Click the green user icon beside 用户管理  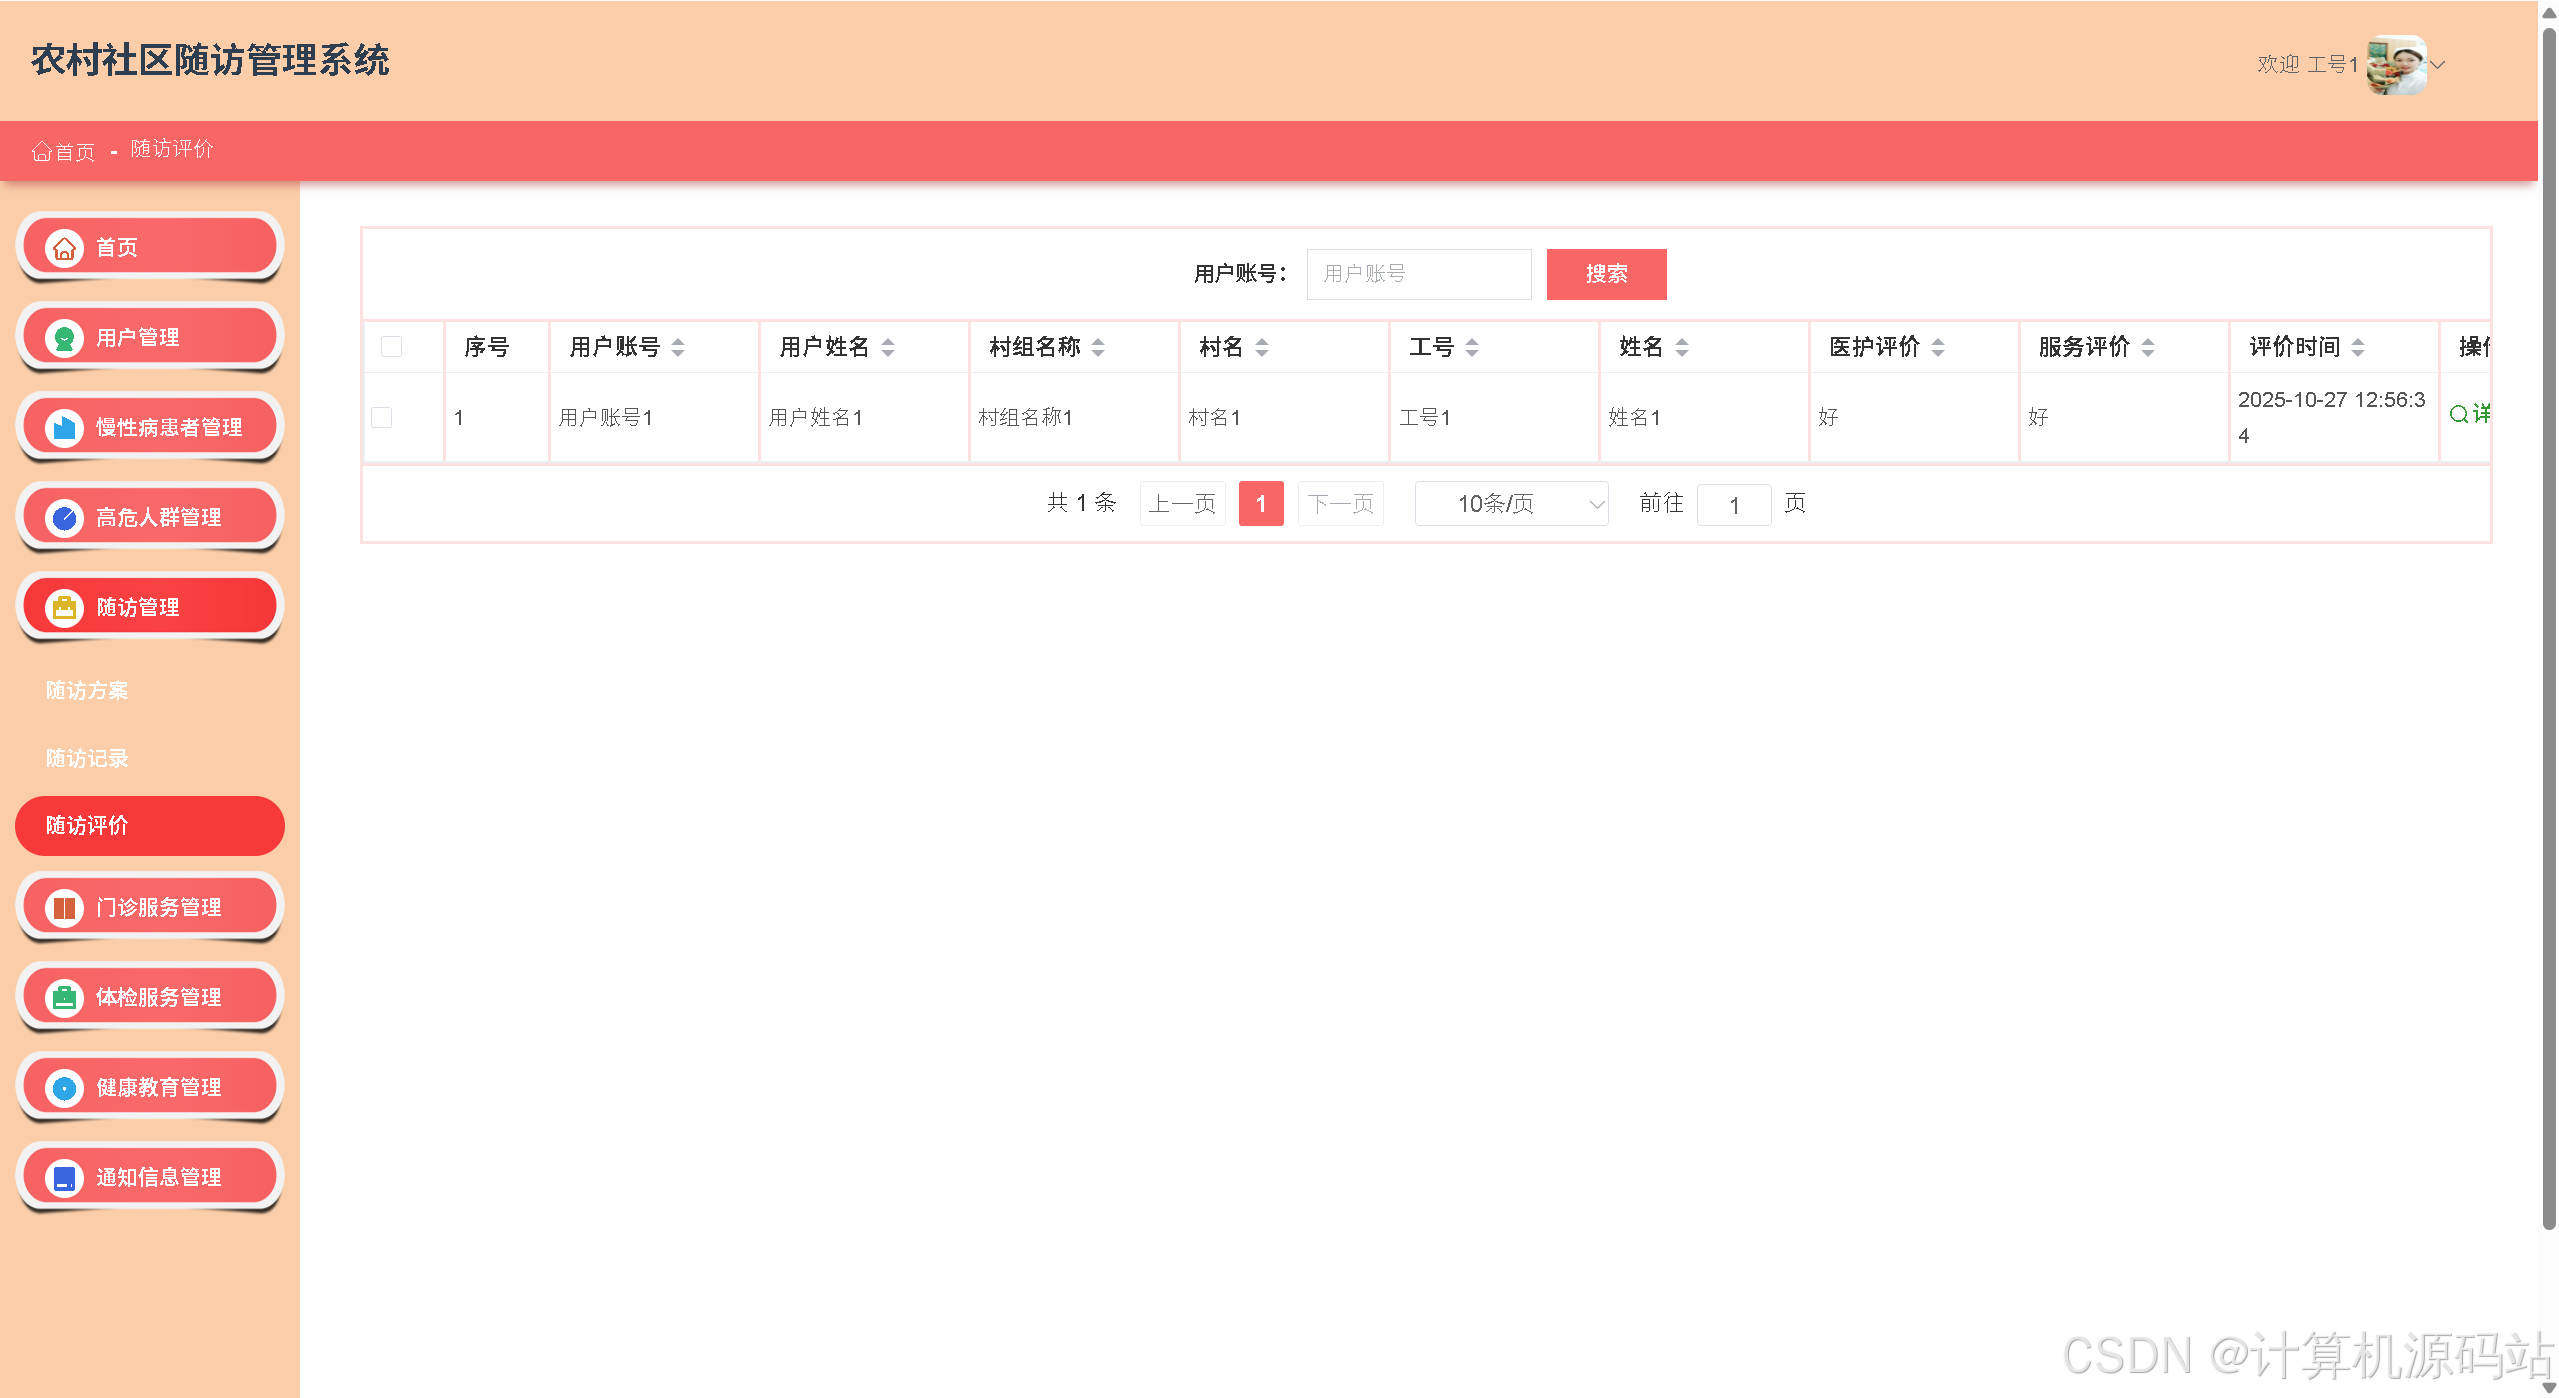[64, 338]
